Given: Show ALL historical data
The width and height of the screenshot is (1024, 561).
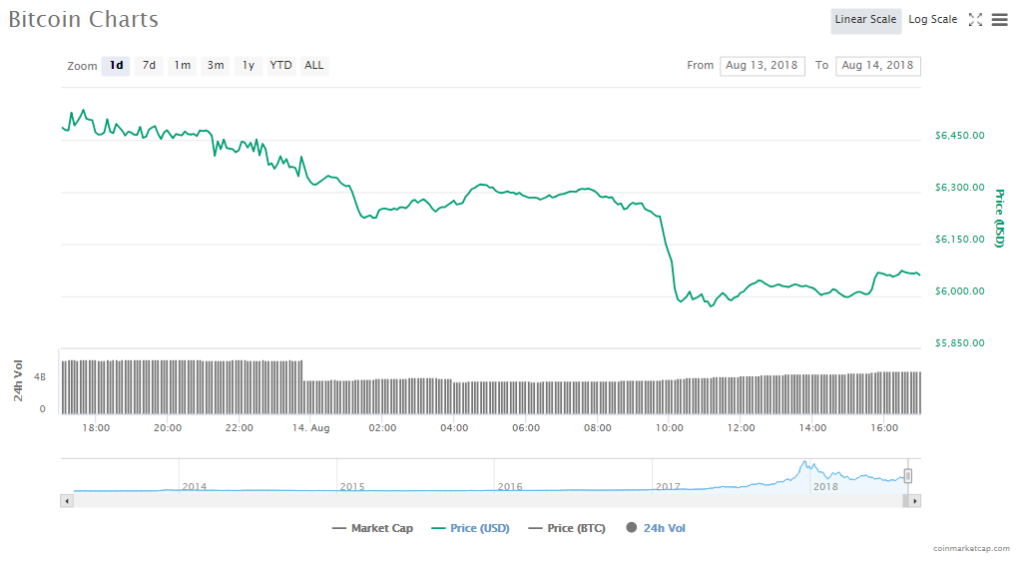Looking at the screenshot, I should 314,66.
